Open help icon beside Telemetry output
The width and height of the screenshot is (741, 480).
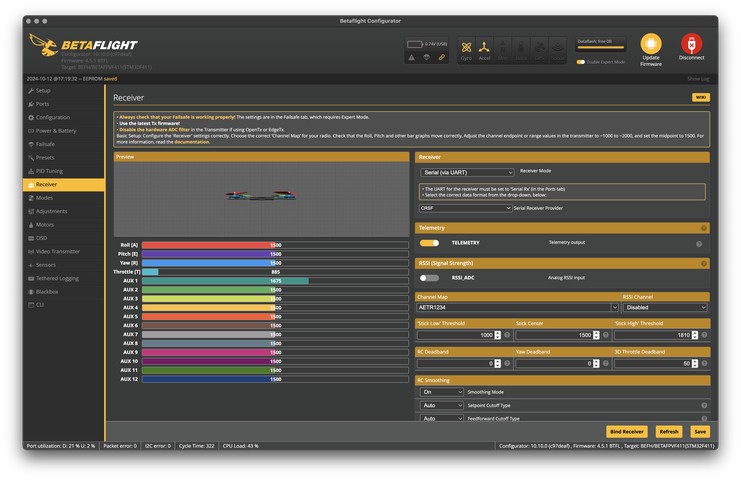coord(699,244)
